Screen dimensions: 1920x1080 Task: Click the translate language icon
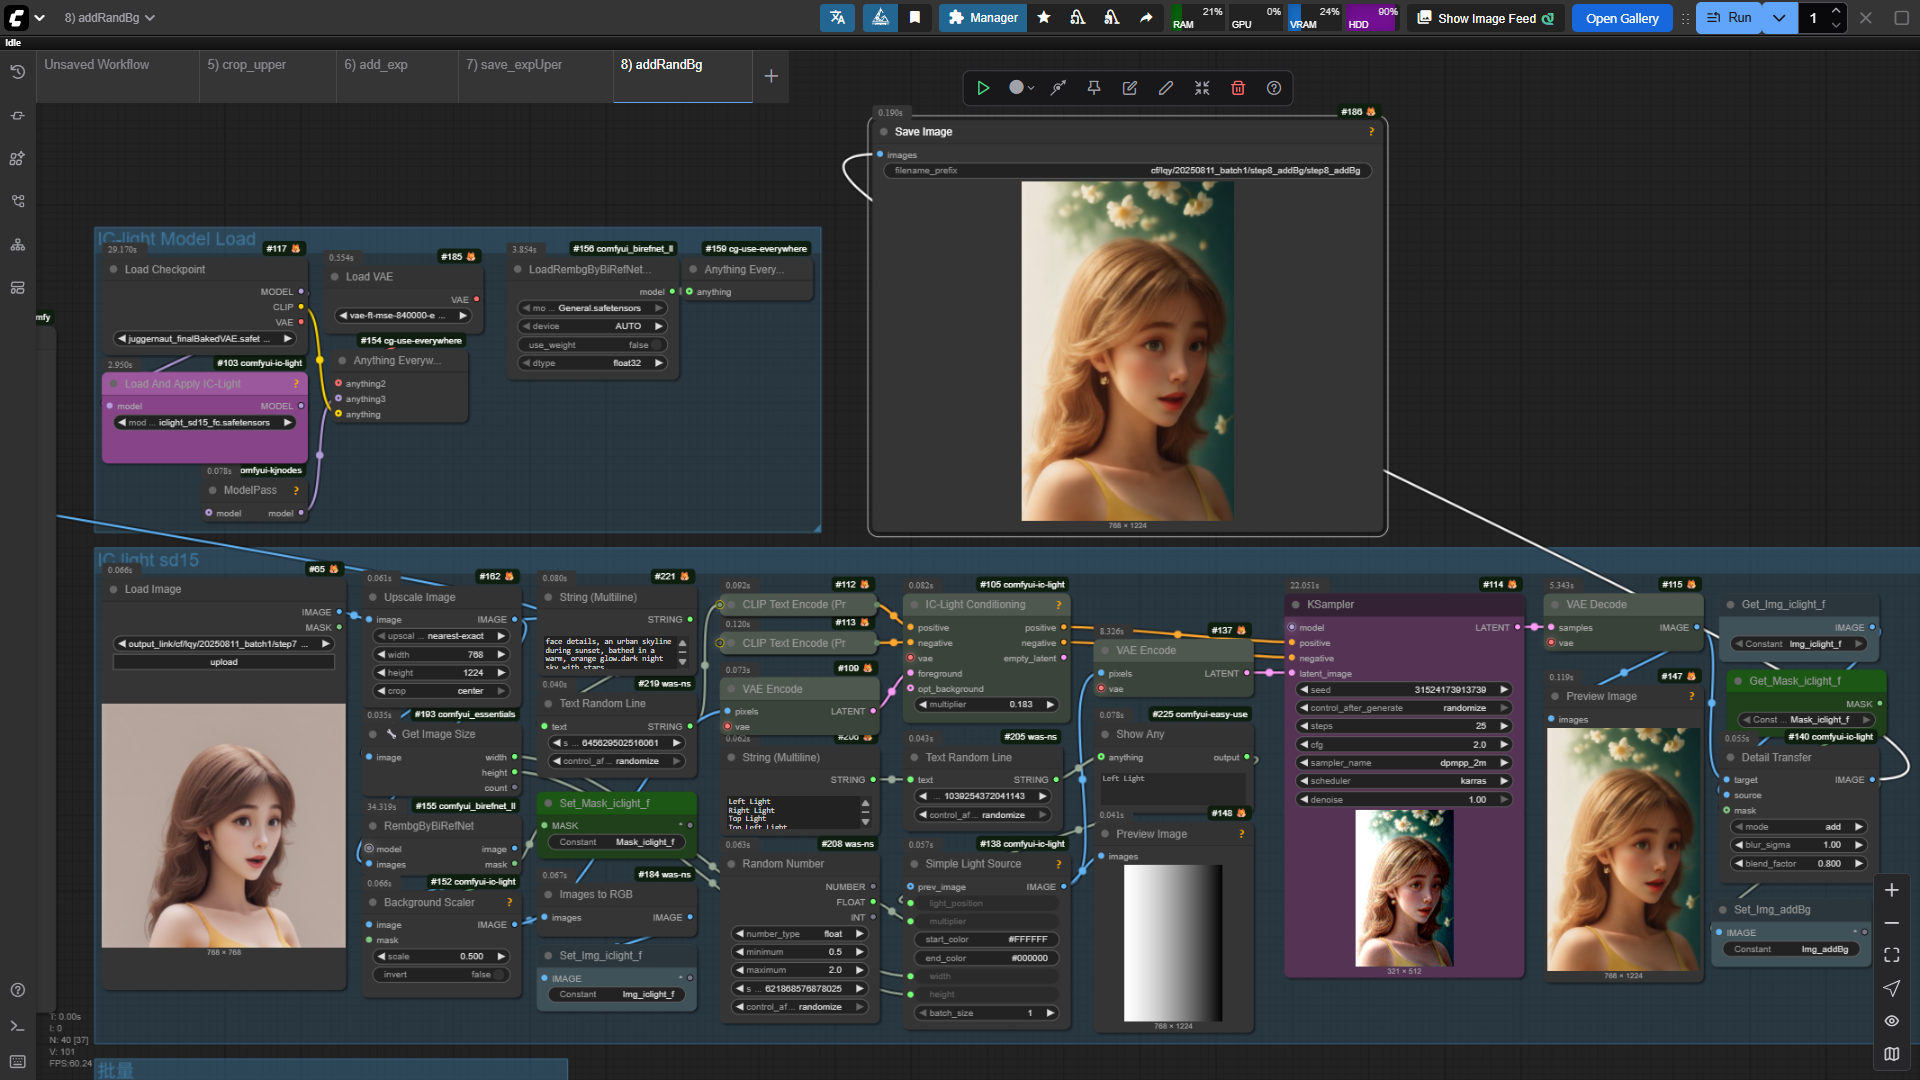pos(837,18)
